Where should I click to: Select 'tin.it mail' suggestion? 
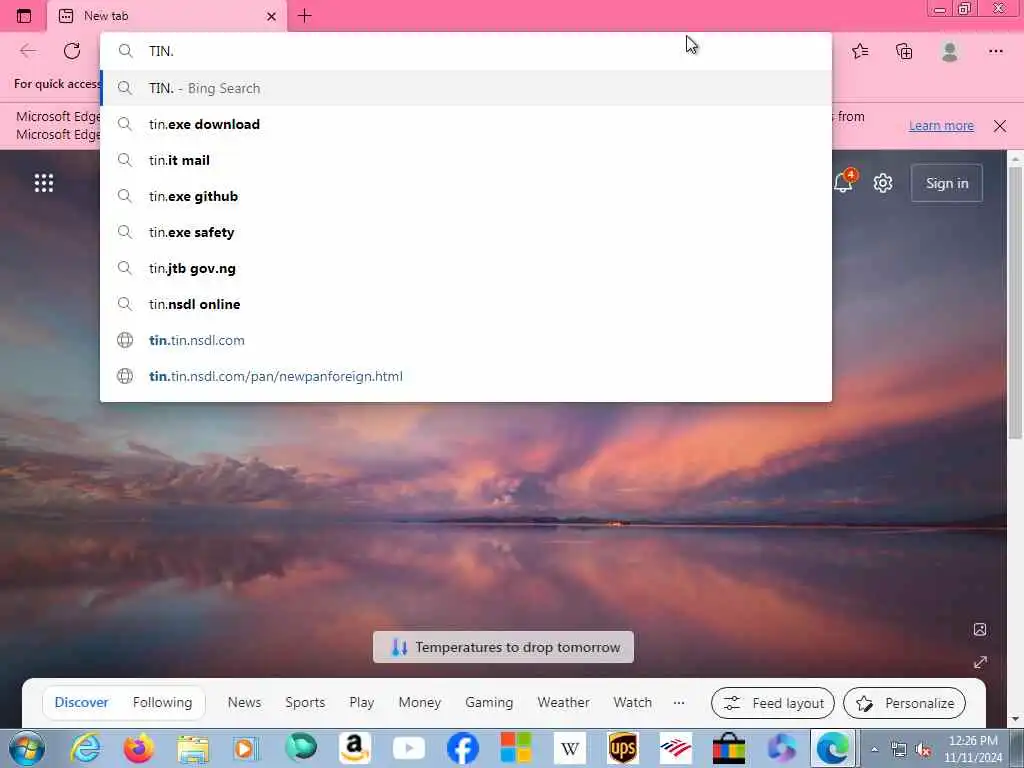click(466, 160)
